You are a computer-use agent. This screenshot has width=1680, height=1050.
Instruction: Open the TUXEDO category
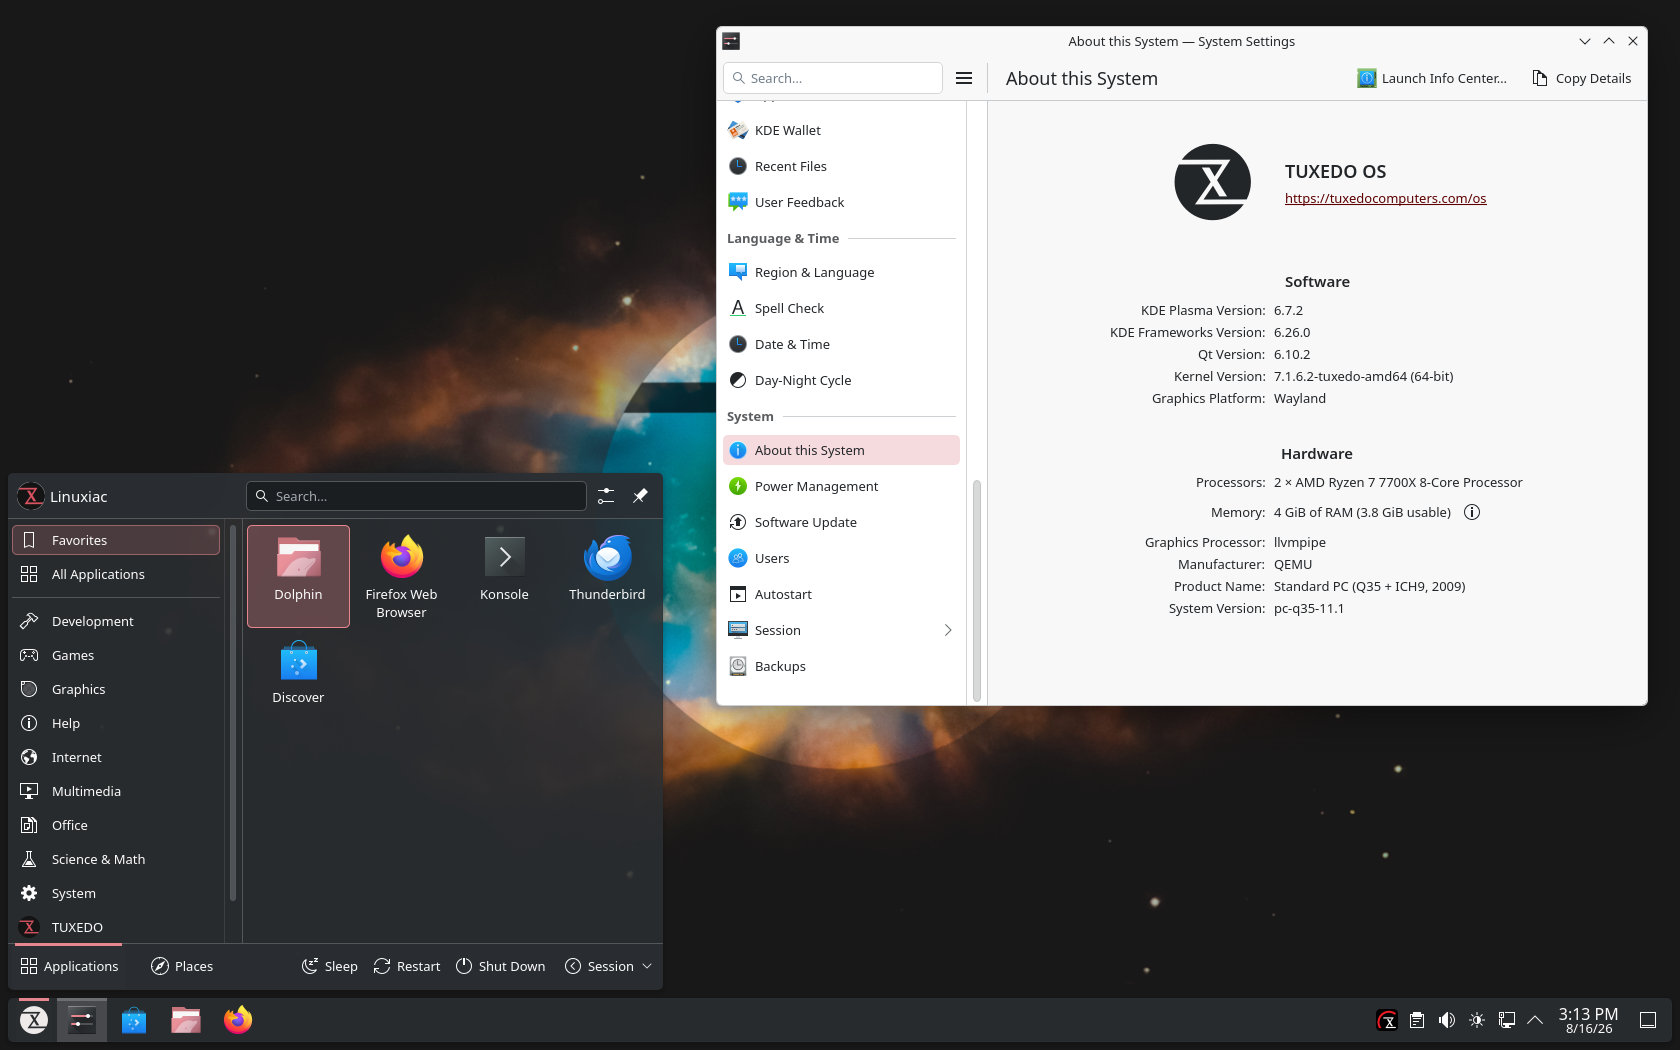tap(116, 927)
